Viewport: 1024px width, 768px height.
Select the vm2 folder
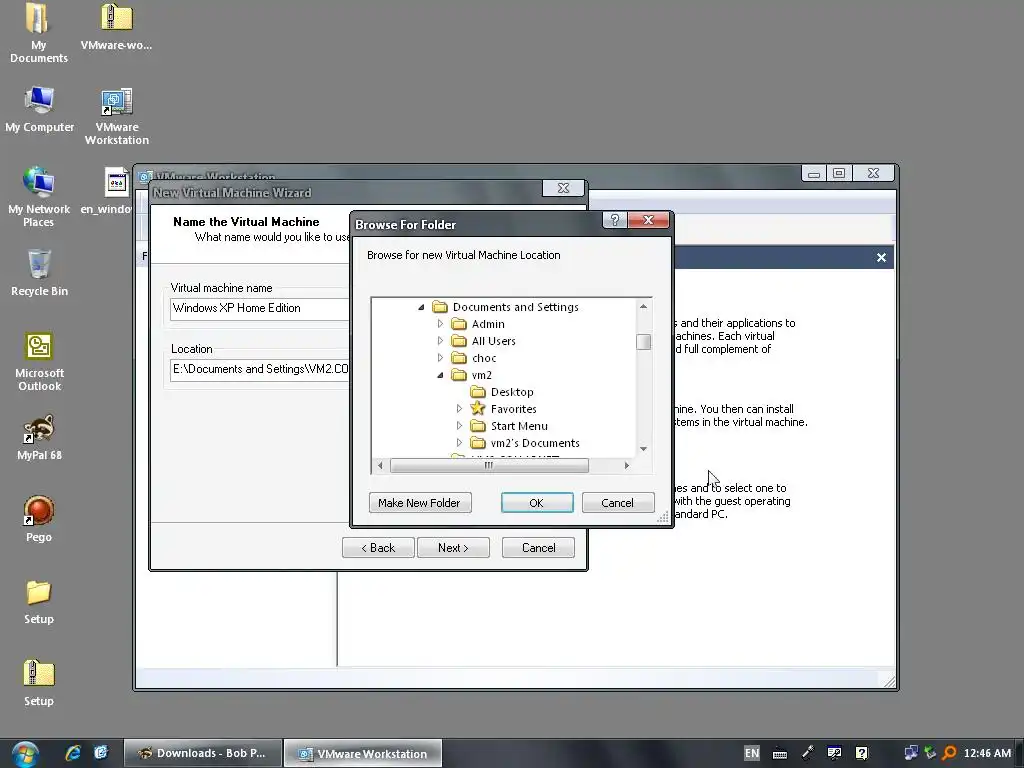tap(481, 375)
